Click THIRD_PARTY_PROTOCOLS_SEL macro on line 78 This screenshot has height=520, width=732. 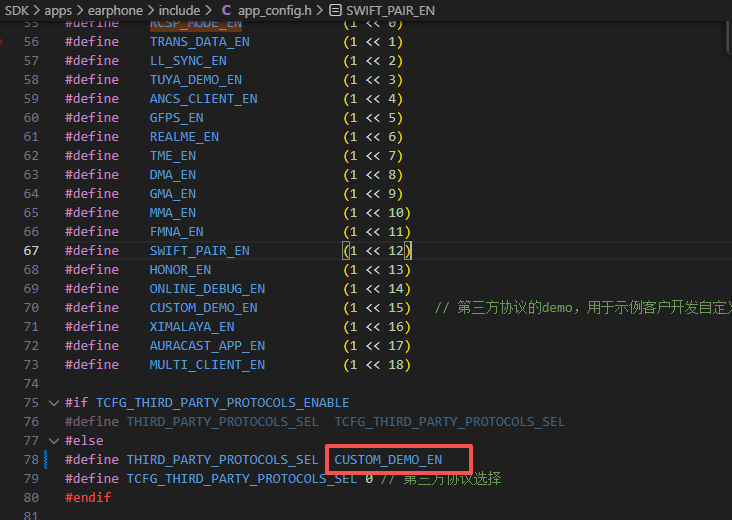coord(222,460)
